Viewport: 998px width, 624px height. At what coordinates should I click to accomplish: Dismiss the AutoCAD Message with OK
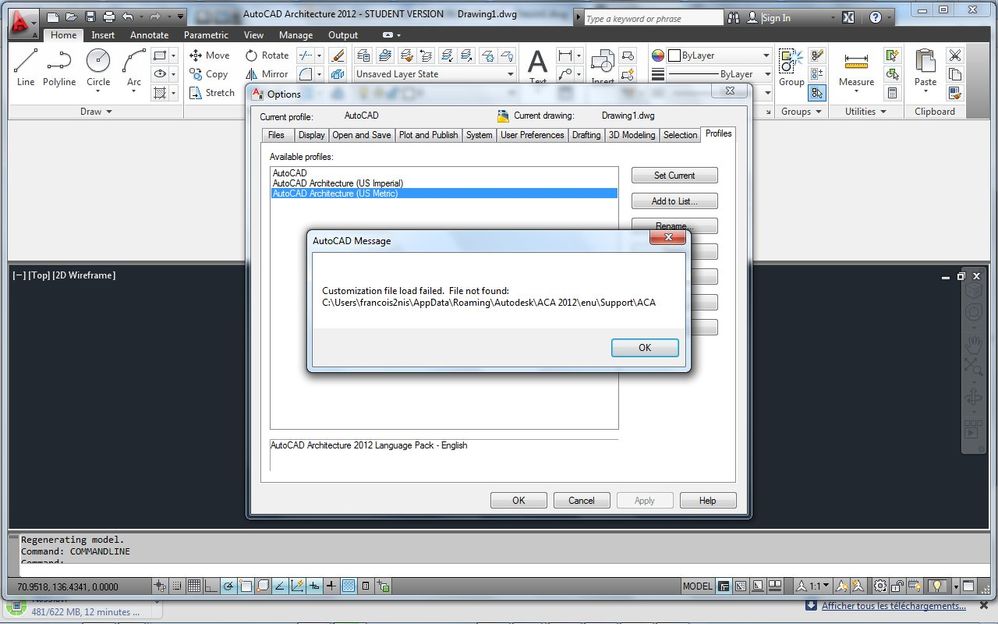click(x=644, y=347)
